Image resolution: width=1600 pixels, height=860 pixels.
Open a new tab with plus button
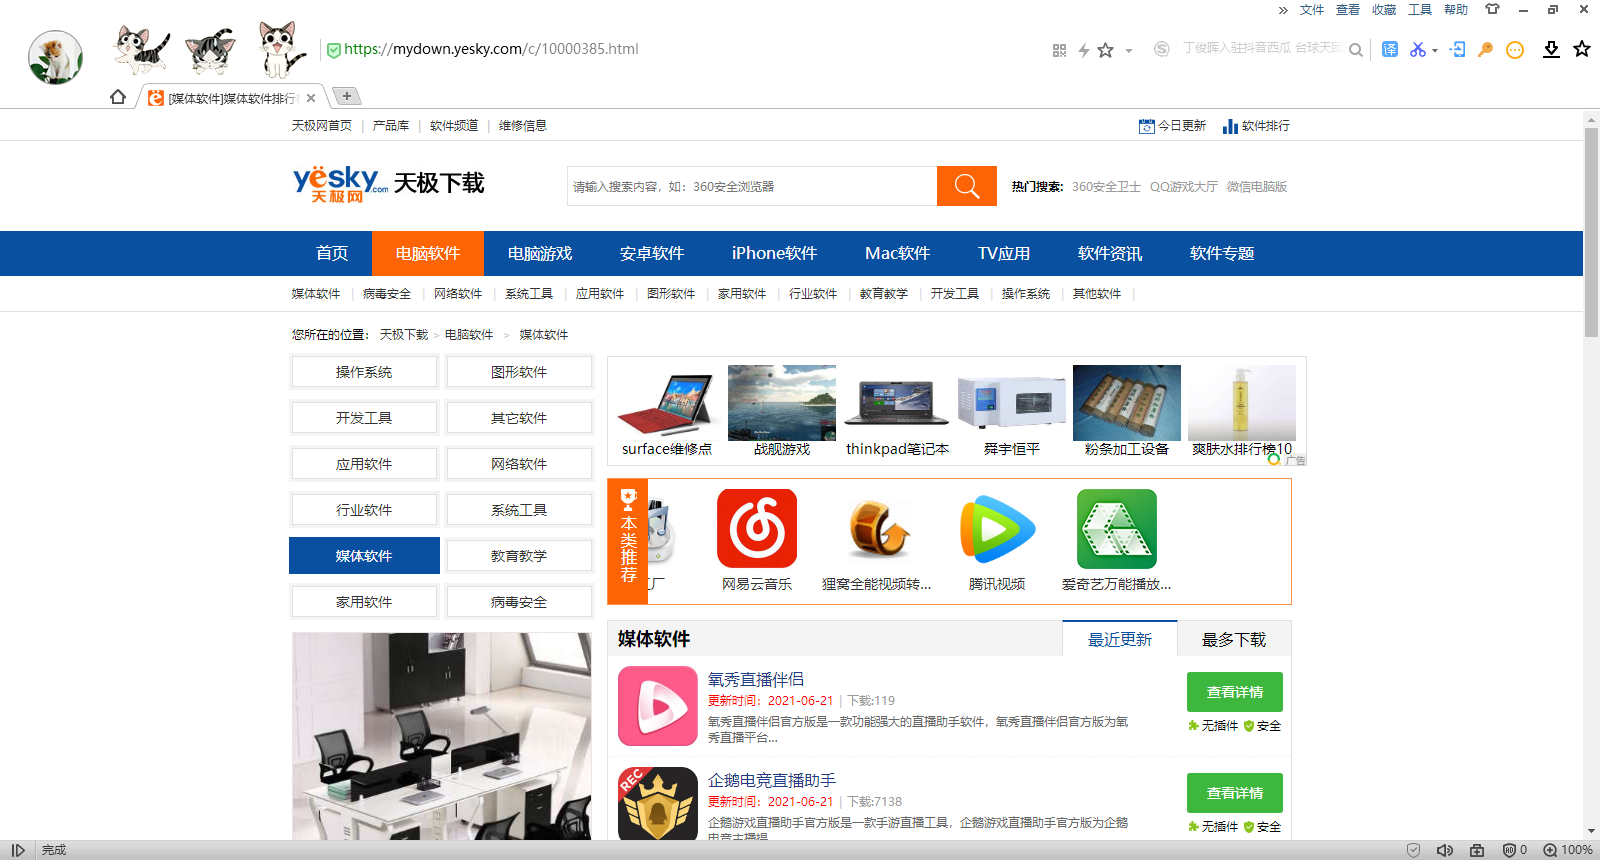pyautogui.click(x=346, y=96)
